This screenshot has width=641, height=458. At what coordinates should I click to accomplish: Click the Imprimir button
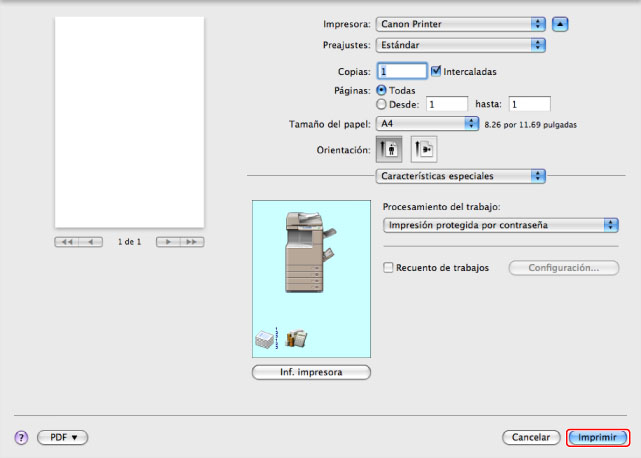[597, 438]
